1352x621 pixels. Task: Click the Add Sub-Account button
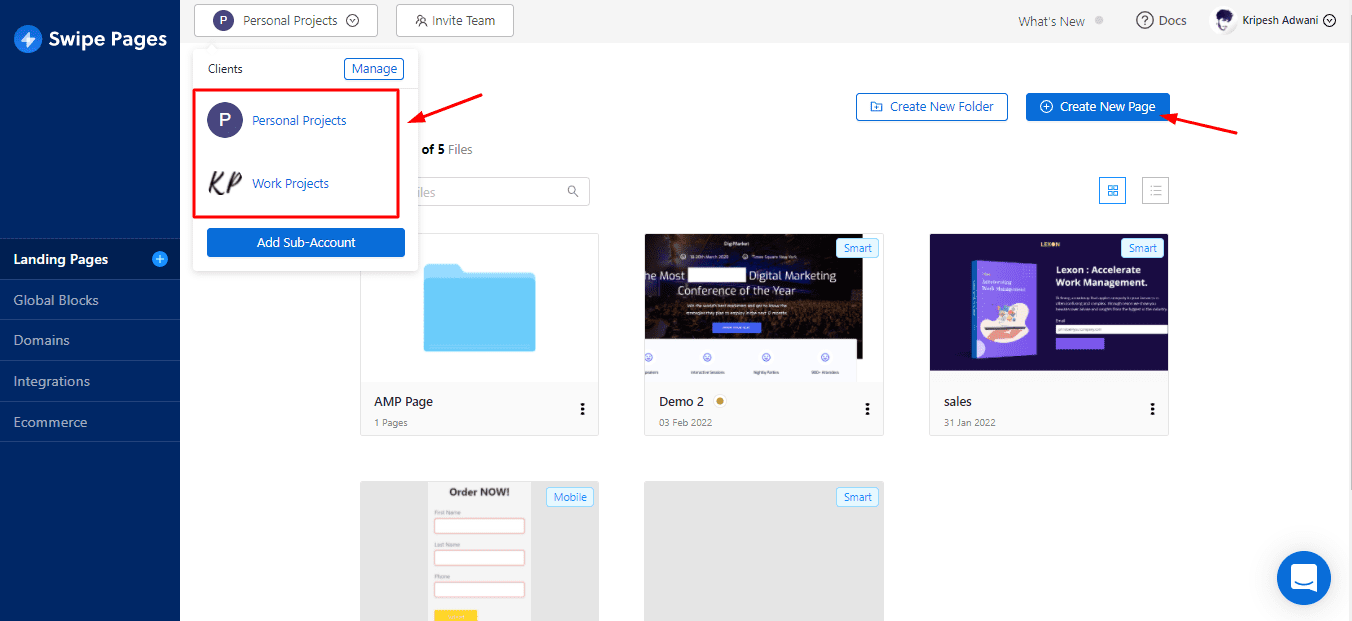click(305, 242)
